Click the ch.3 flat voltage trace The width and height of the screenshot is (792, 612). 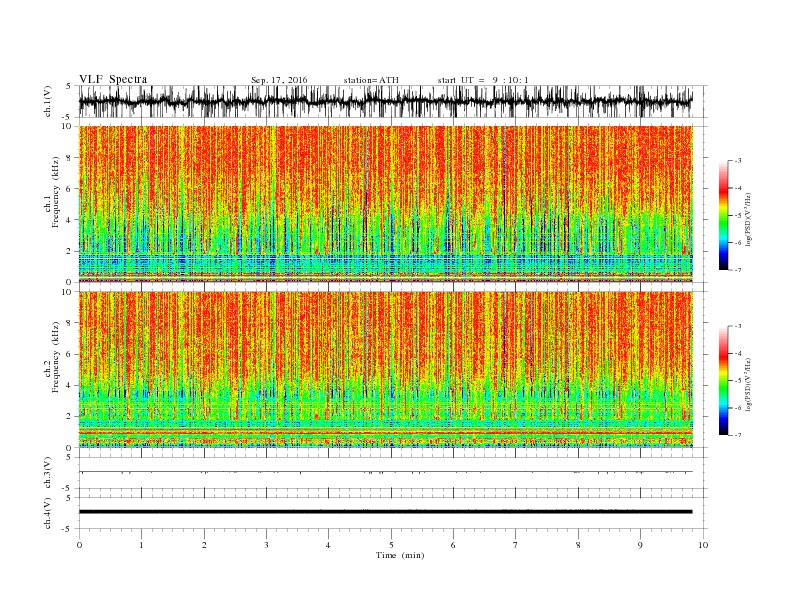point(386,472)
